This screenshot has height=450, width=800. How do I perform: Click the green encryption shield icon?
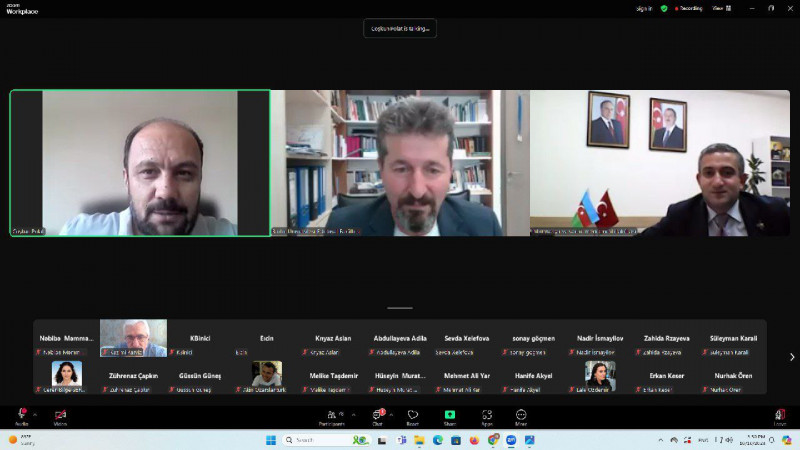pos(664,8)
